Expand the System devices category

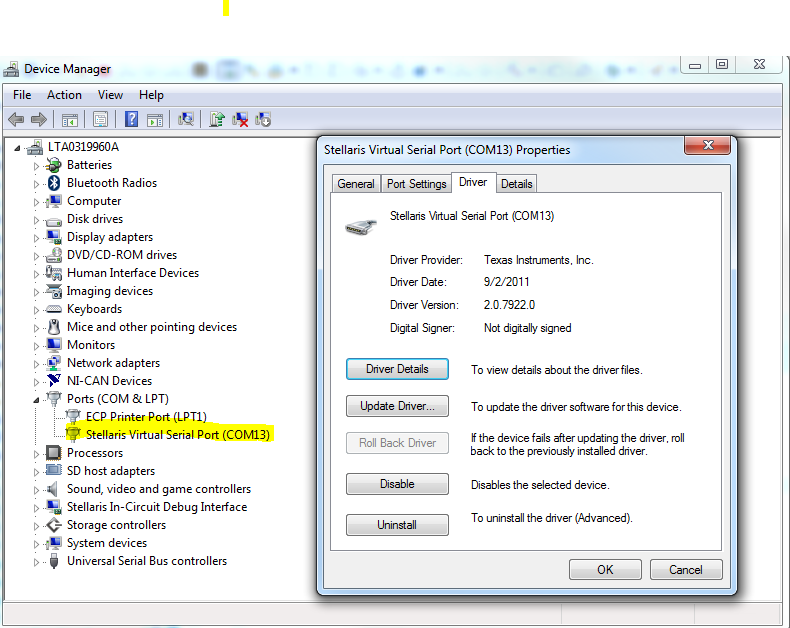coord(36,544)
